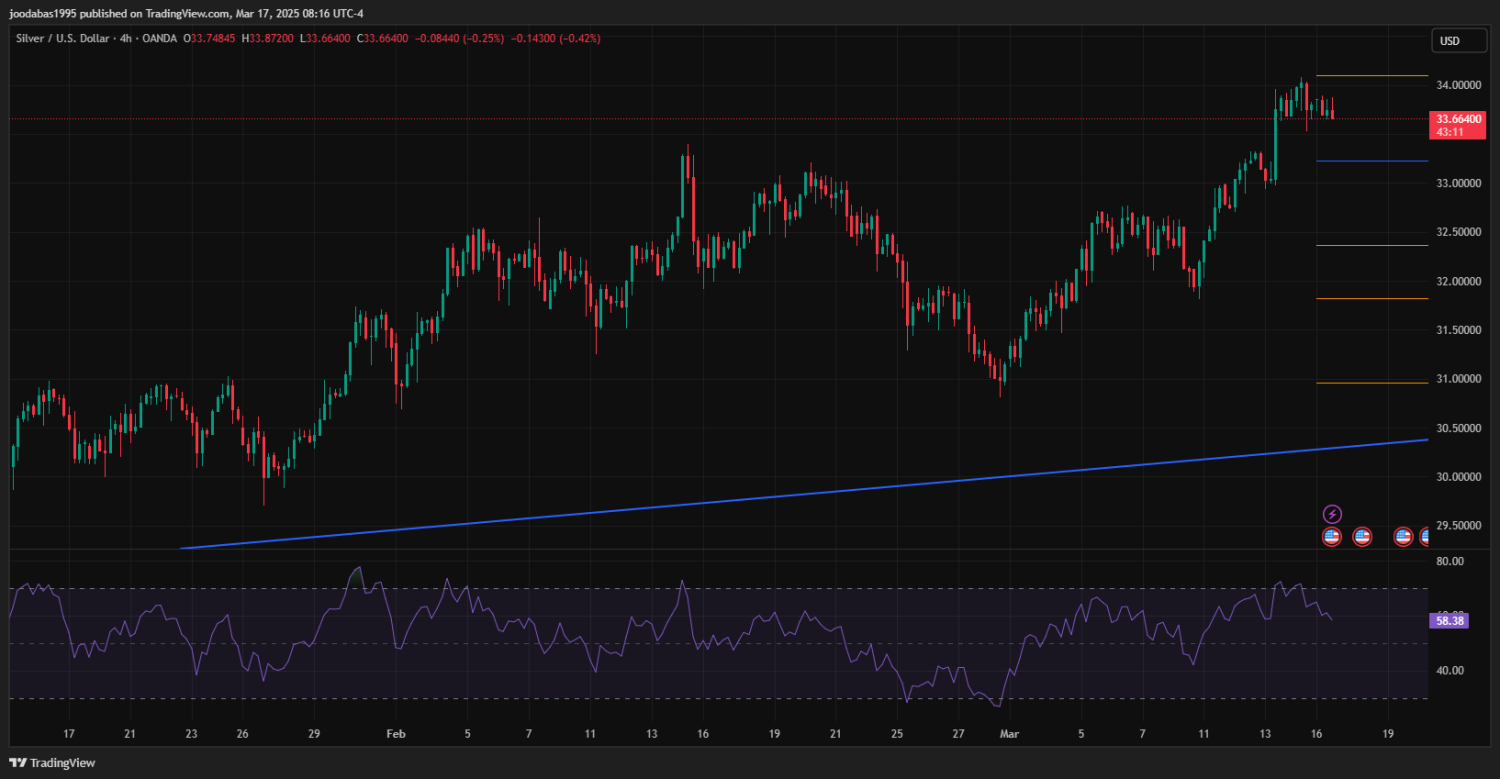Click the purple lightning bolt event icon
This screenshot has height=779, width=1500.
(x=1332, y=514)
